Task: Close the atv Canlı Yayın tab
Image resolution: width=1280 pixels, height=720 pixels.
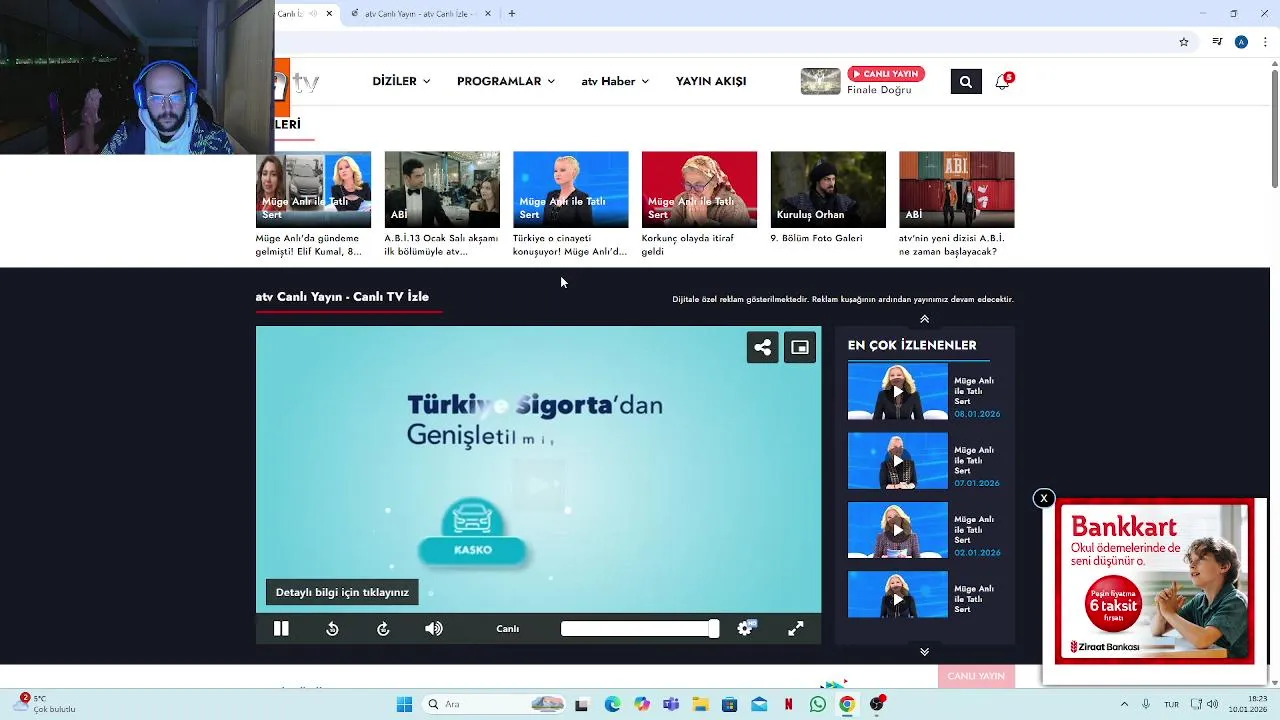Action: click(x=488, y=14)
